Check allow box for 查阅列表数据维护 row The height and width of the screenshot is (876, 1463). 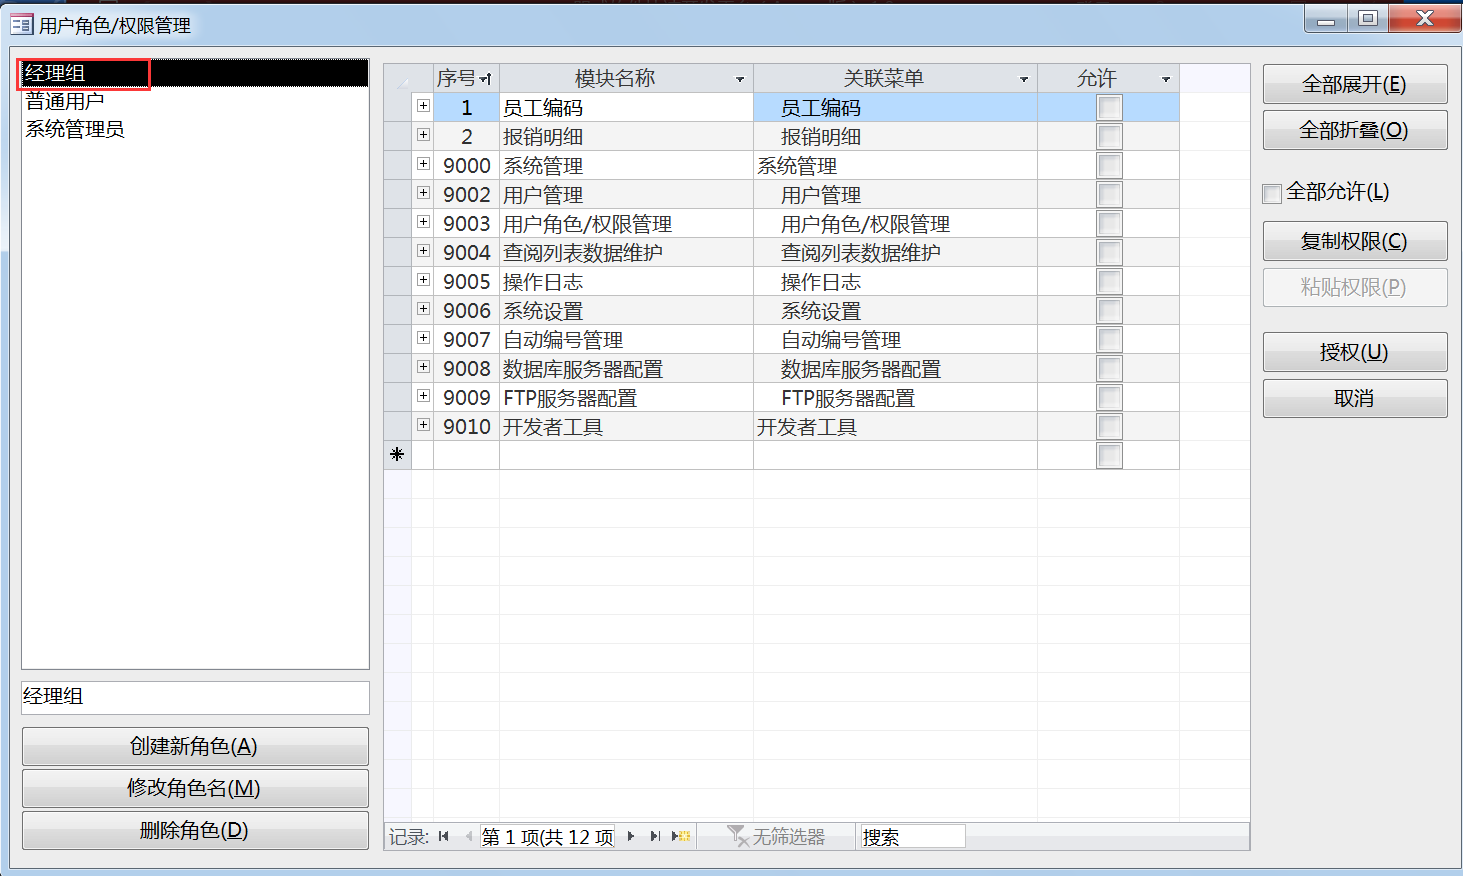(x=1109, y=252)
